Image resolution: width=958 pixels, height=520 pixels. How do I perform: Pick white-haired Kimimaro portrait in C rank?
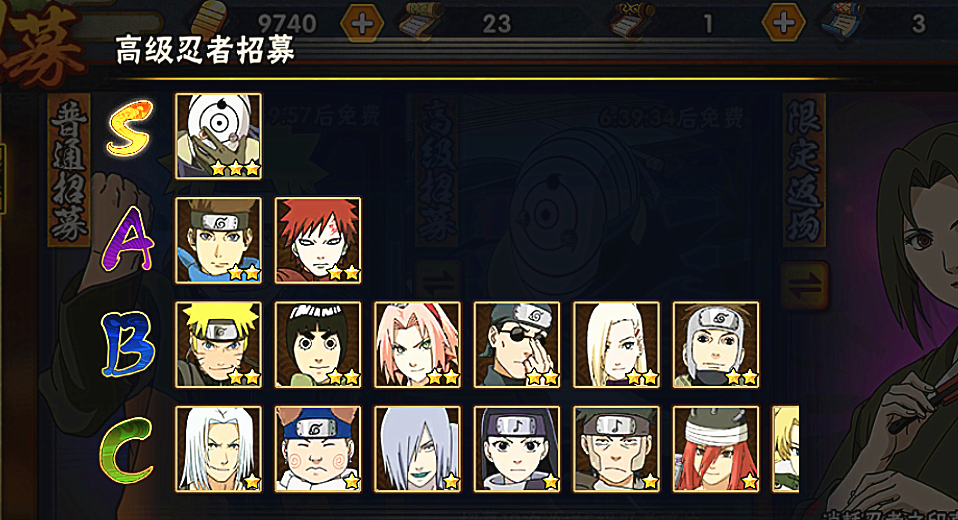tap(218, 449)
